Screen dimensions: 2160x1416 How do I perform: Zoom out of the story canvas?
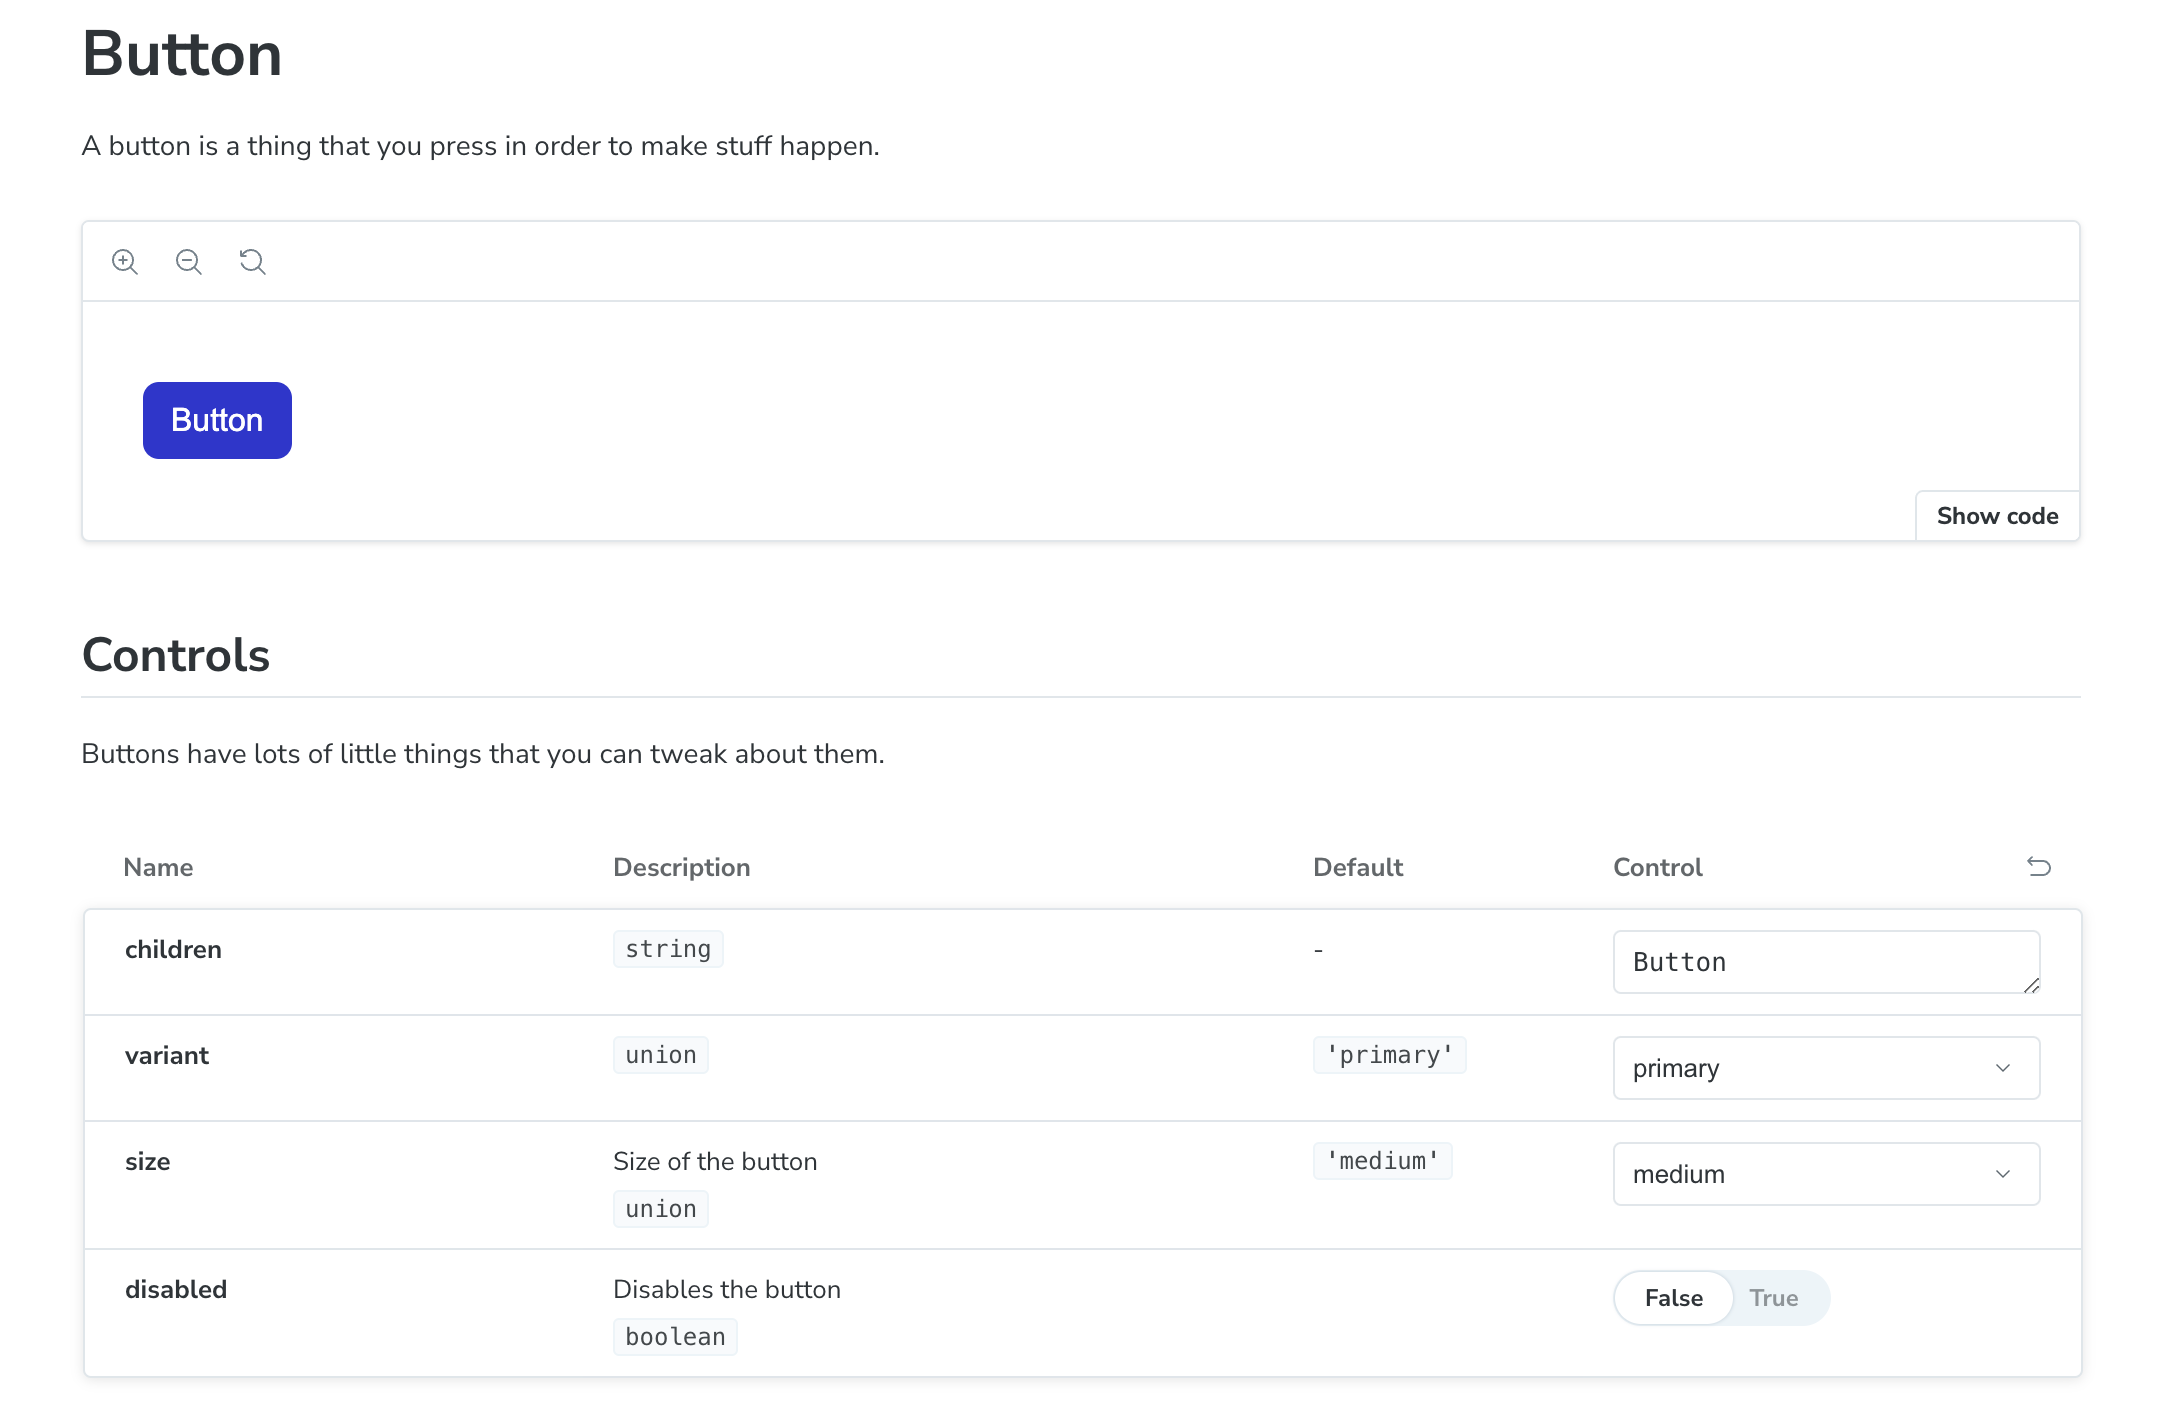[x=188, y=261]
